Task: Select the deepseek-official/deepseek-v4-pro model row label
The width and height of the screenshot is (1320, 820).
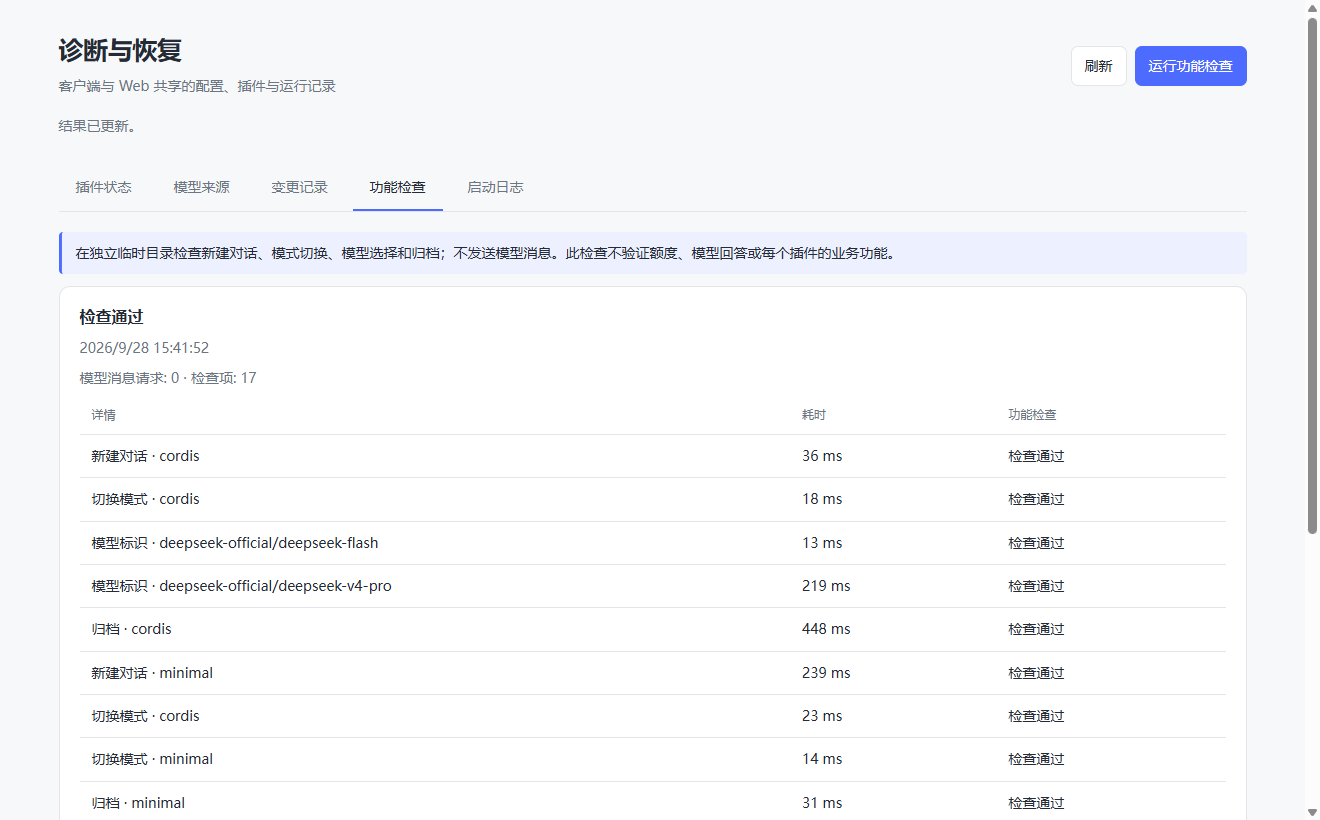Action: (x=242, y=586)
